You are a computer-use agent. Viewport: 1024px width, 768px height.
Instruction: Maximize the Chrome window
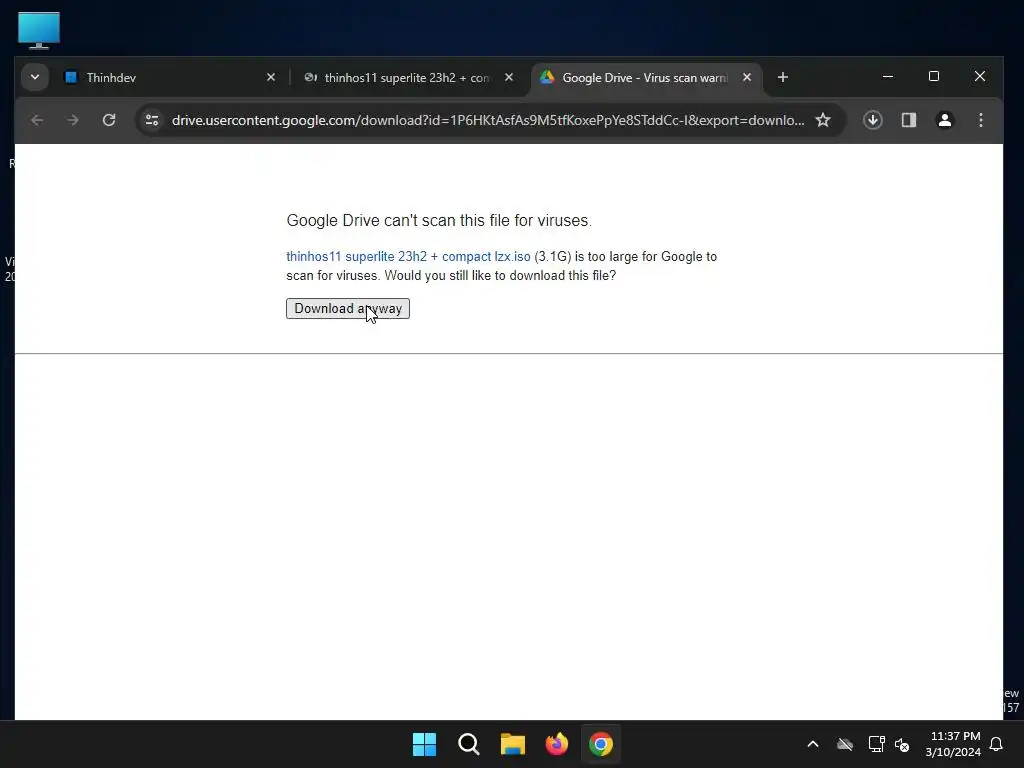[x=934, y=76]
